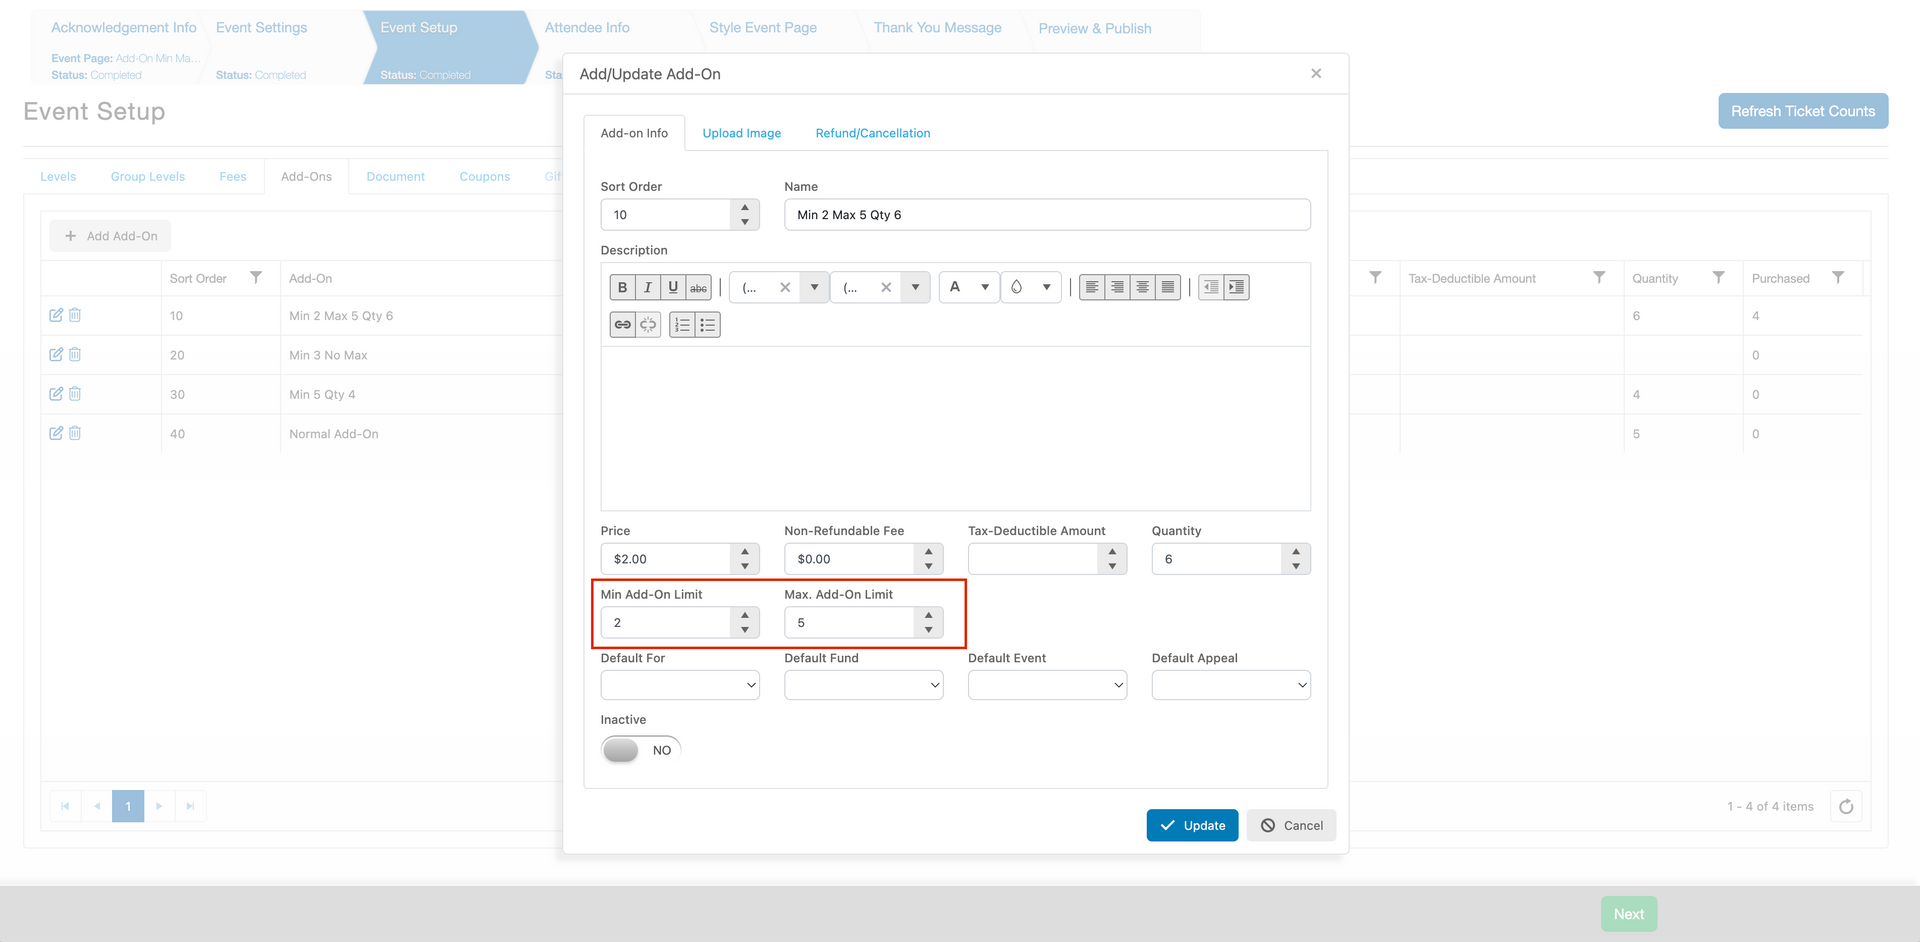Decrease the Tax-Deductible Amount
The image size is (1920, 942).
1112,566
